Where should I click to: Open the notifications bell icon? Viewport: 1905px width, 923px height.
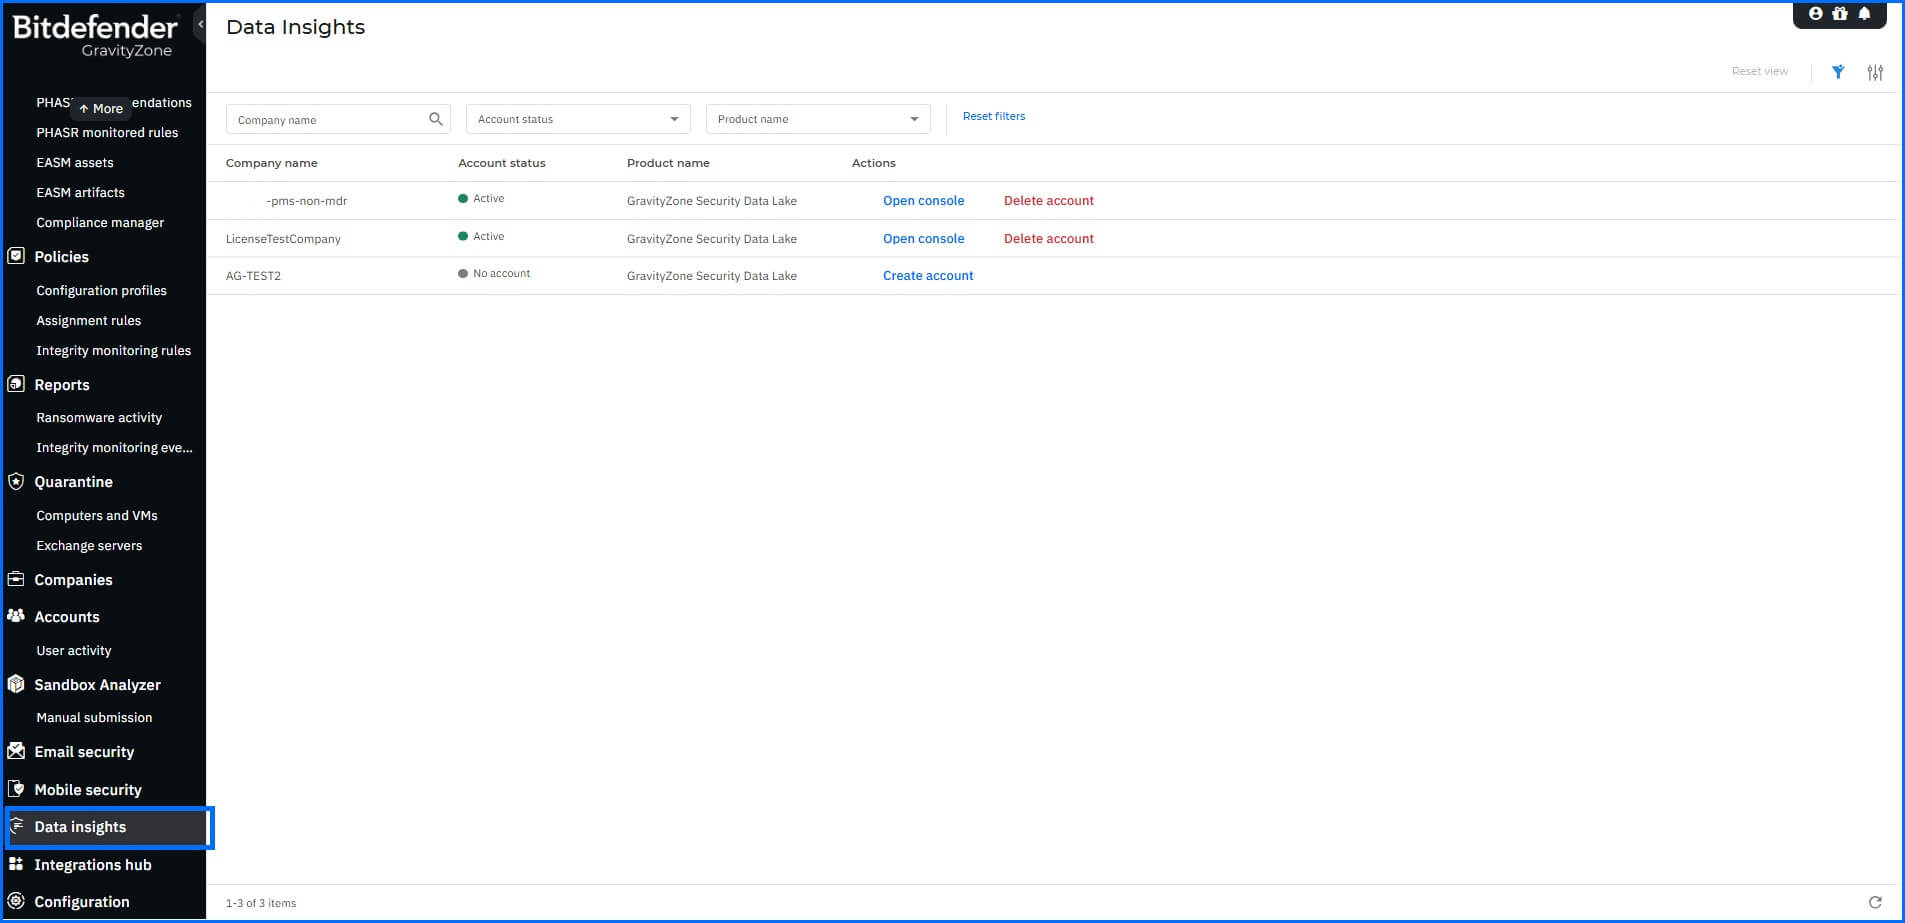[1865, 13]
